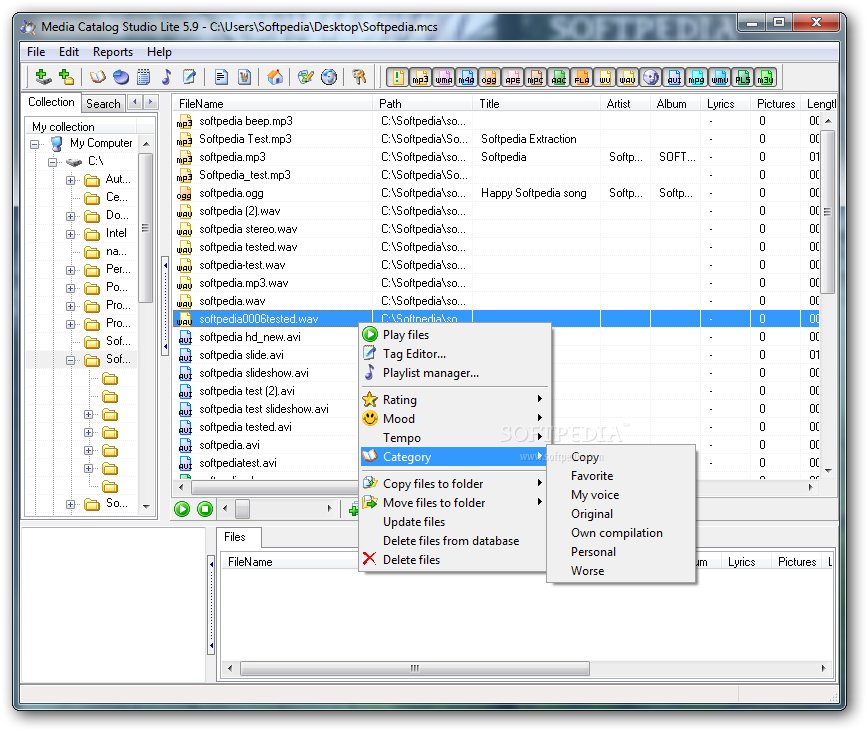Image resolution: width=867 pixels, height=731 pixels.
Task: Open Playlist manager... from context menu
Action: click(454, 373)
